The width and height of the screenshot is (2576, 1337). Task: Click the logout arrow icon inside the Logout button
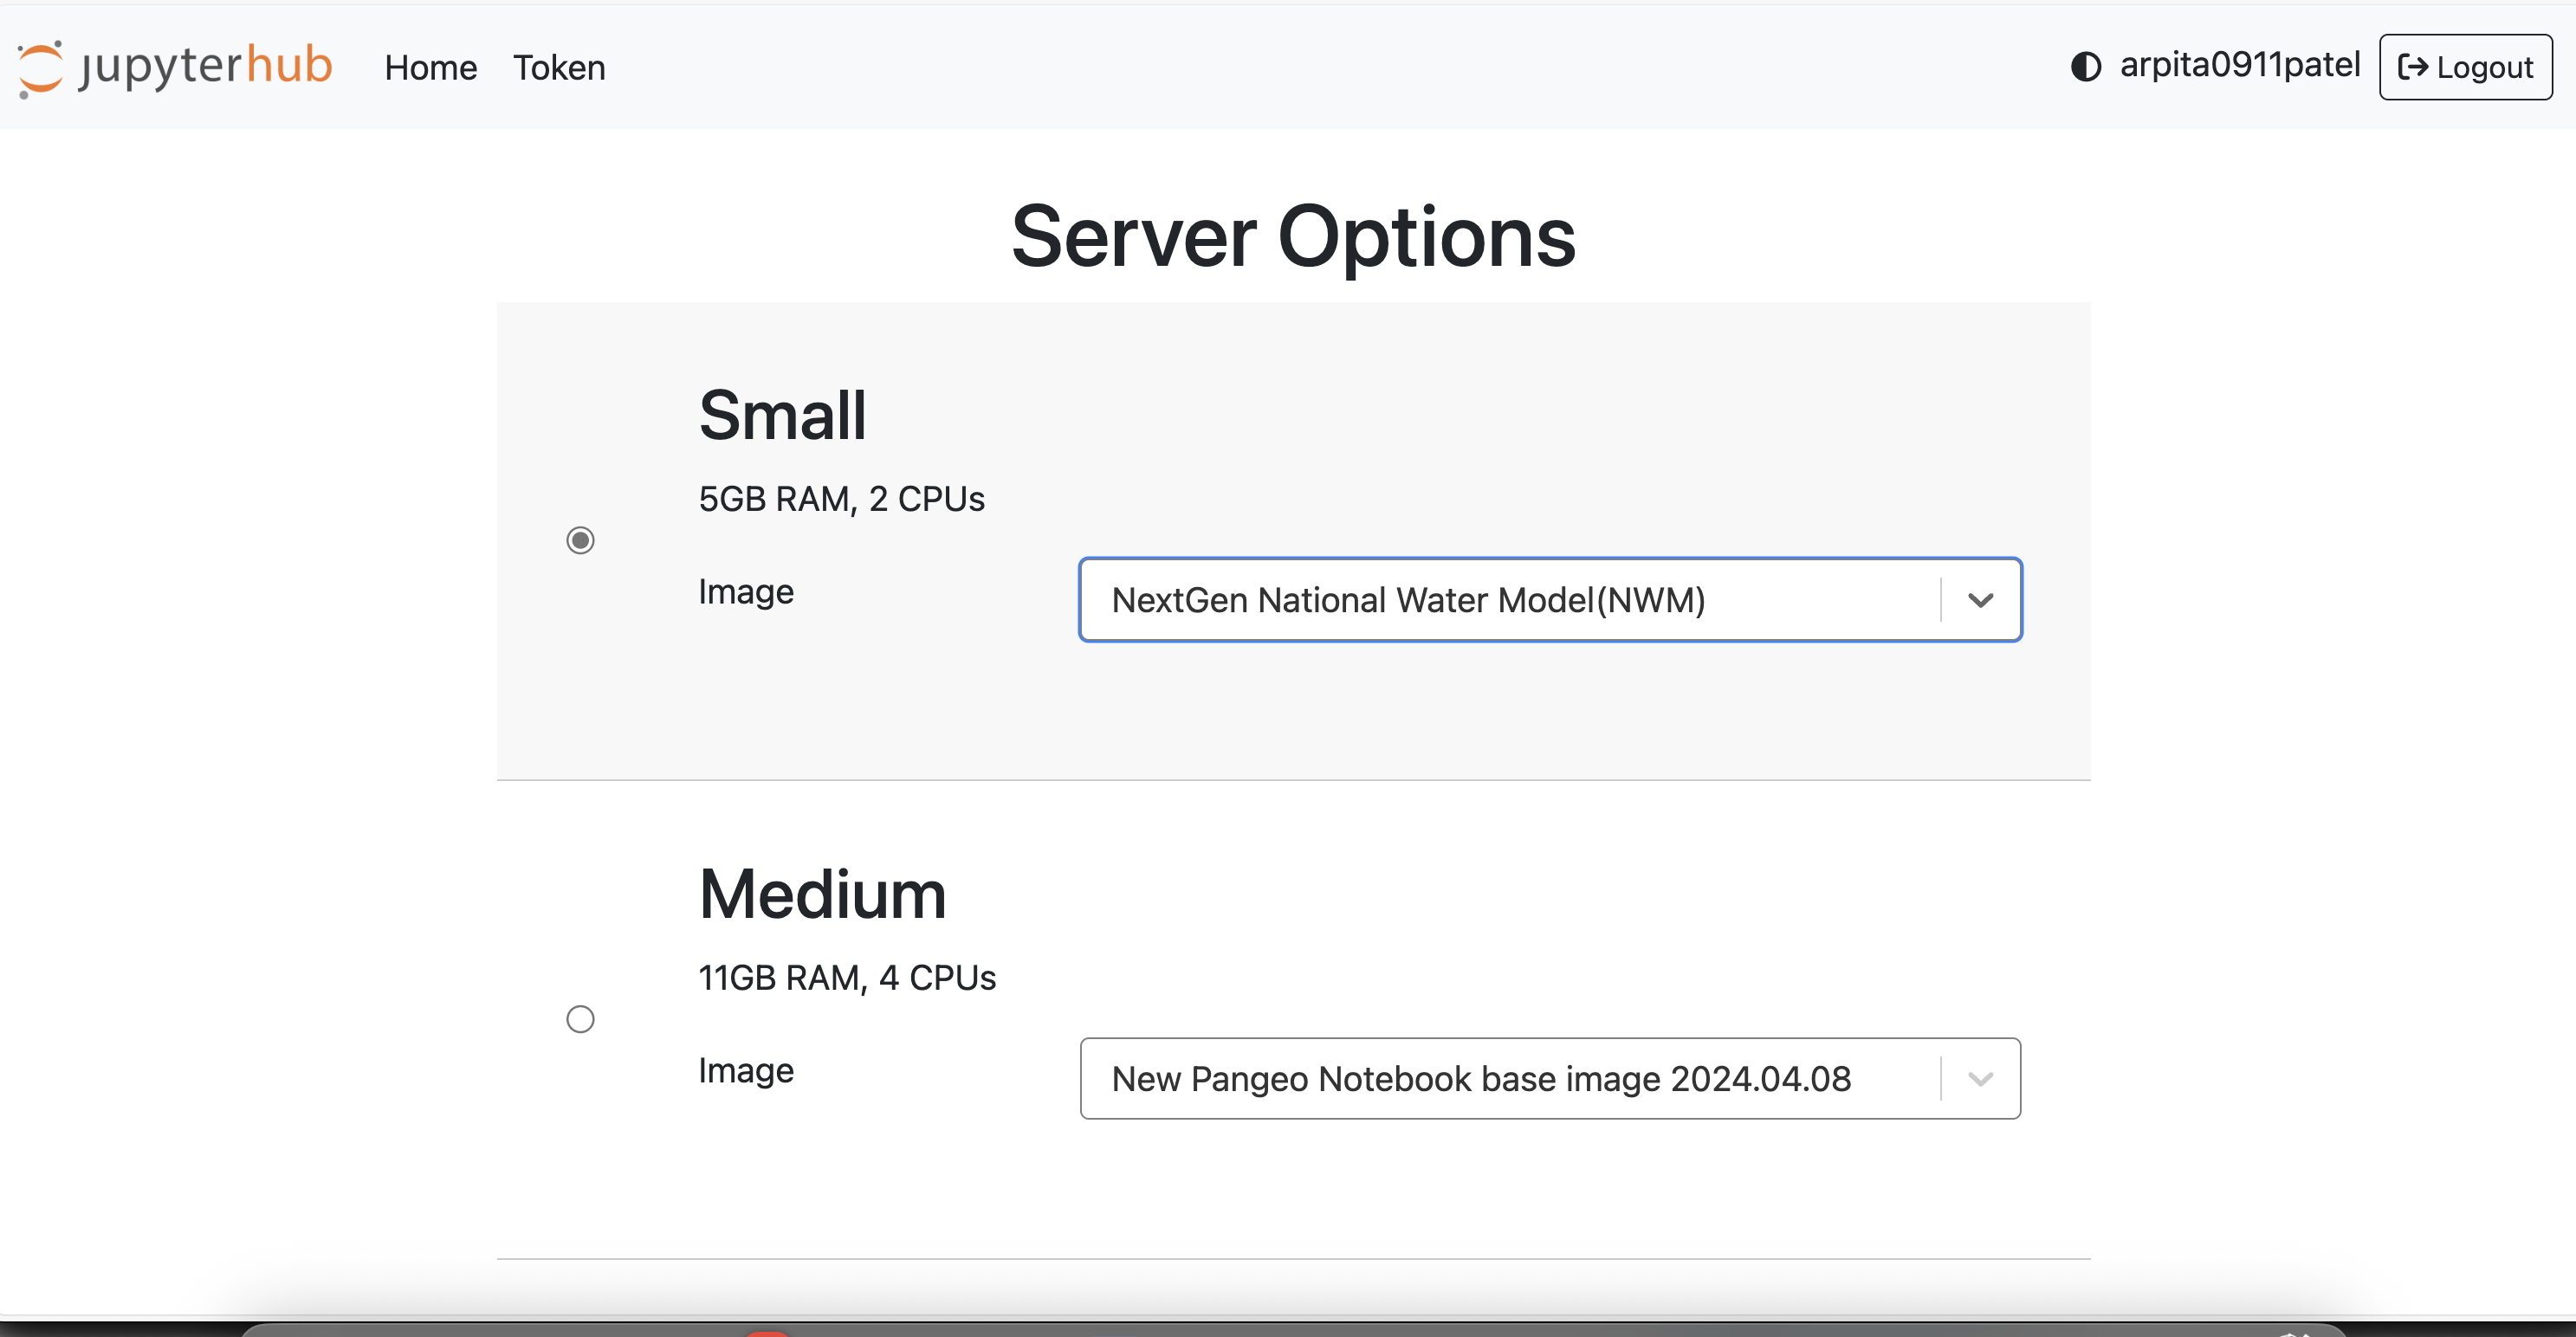click(2413, 68)
